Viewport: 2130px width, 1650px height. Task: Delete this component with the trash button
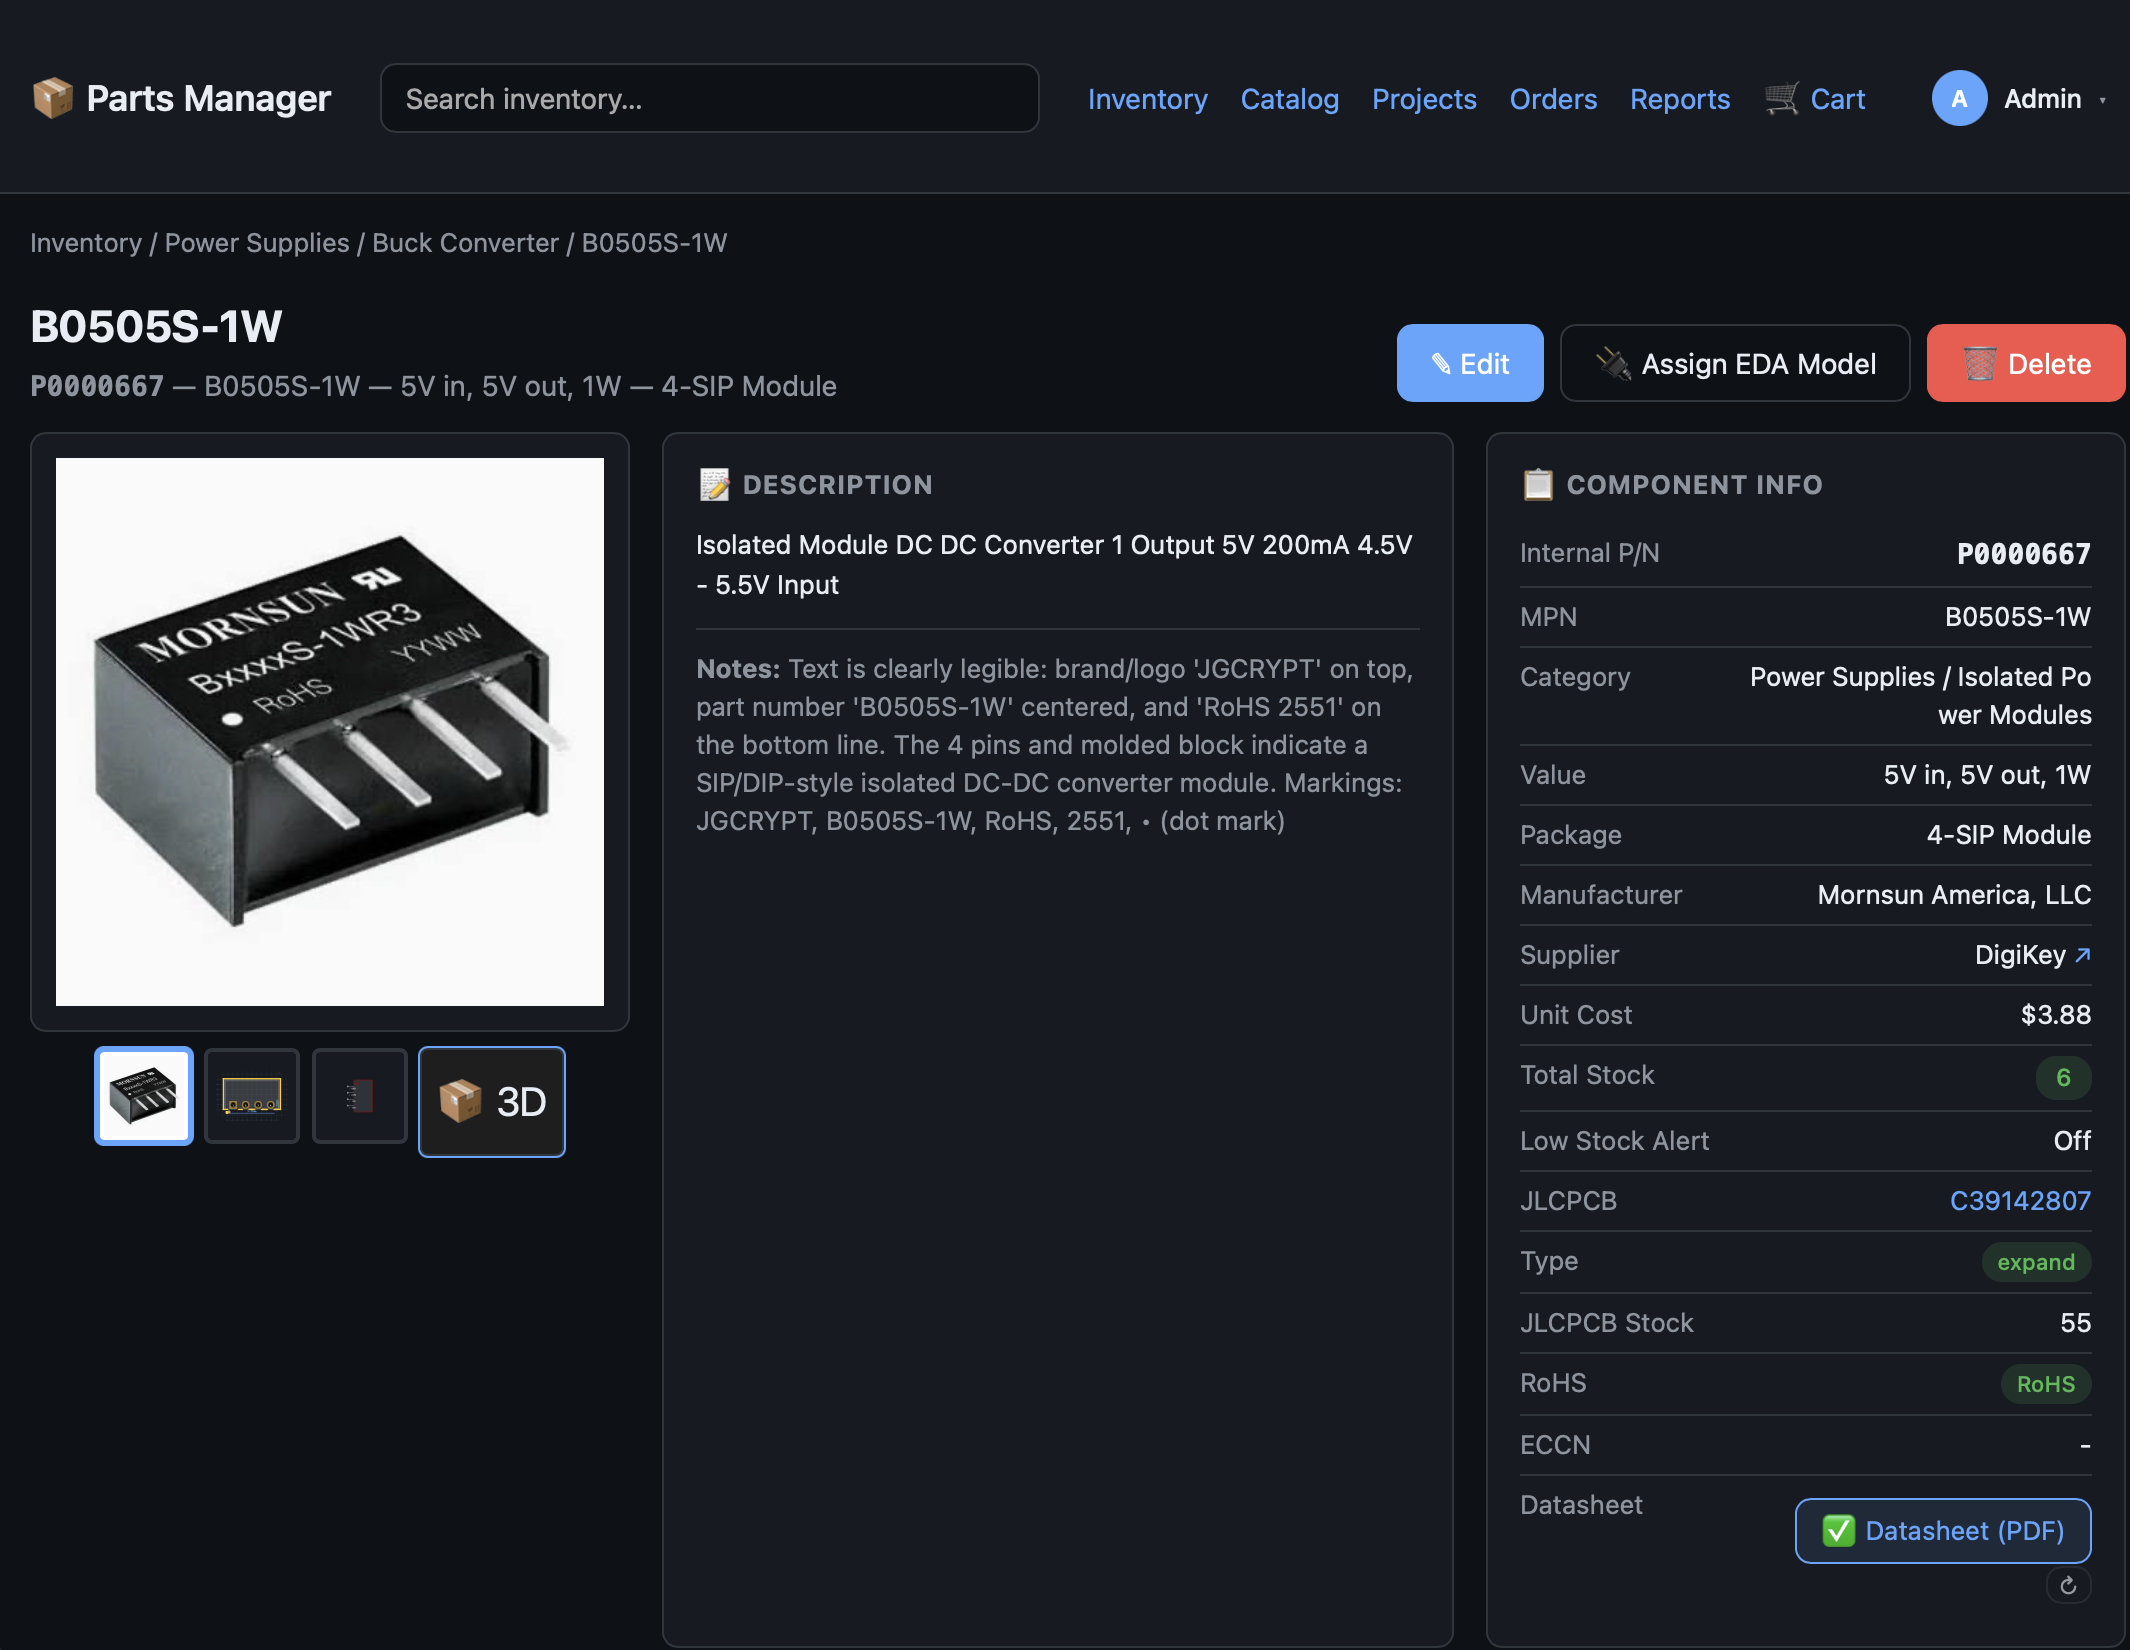[x=2025, y=364]
